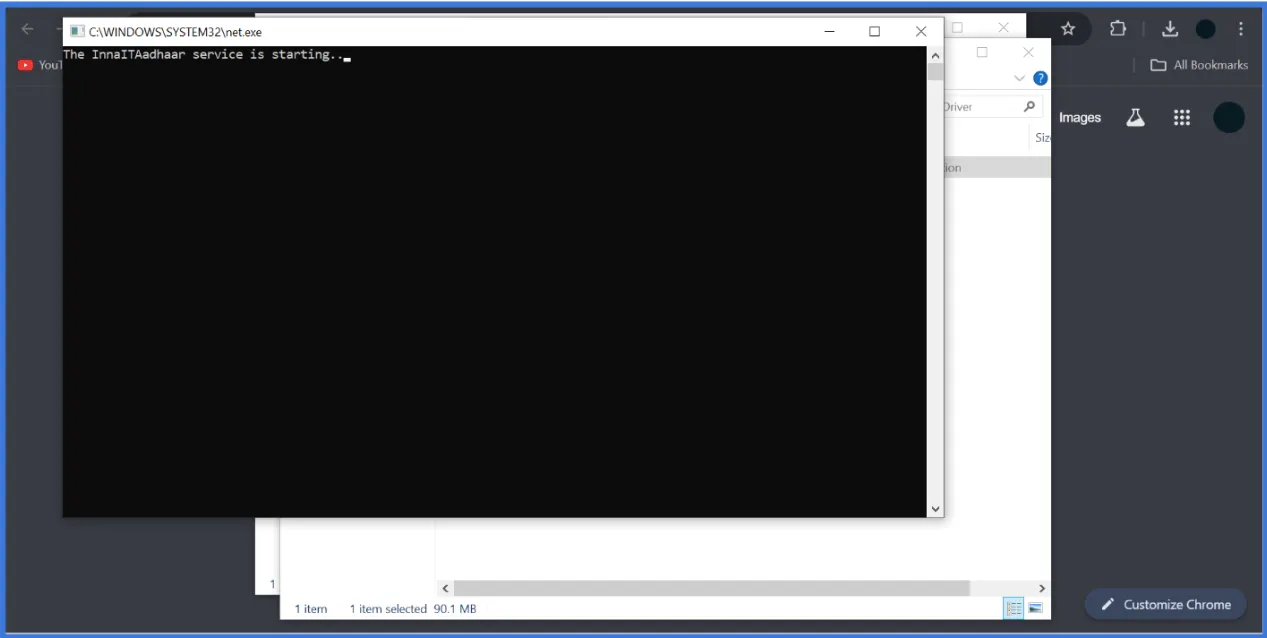Click '1 item selected 90.1 MB' status text
Screen dimensions: 1267x638
pyautogui.click(x=413, y=609)
